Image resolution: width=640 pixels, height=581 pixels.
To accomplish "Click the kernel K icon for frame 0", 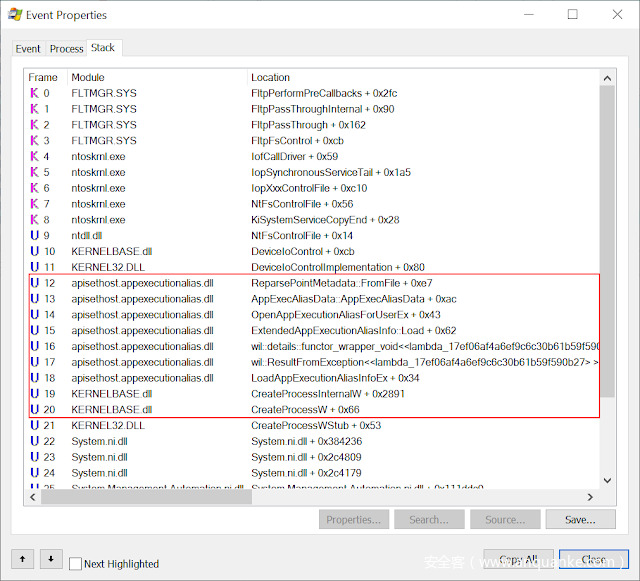I will click(x=35, y=93).
